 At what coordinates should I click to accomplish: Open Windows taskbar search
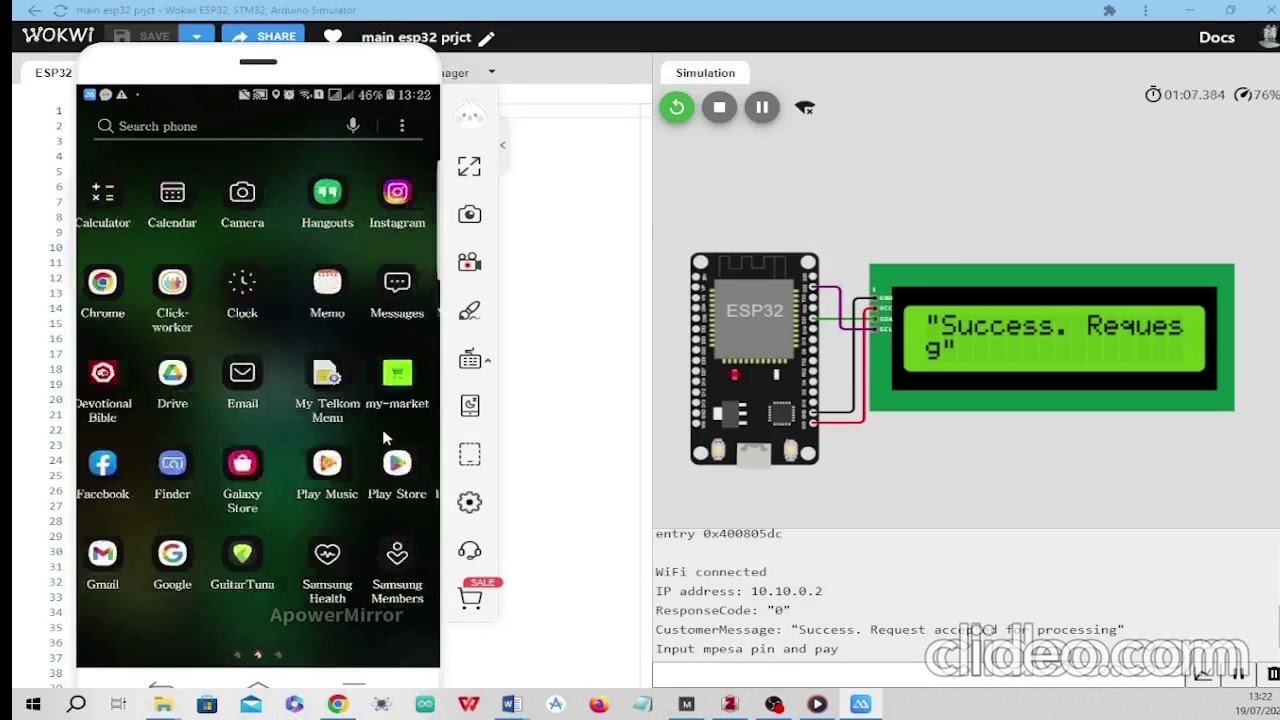pyautogui.click(x=76, y=704)
